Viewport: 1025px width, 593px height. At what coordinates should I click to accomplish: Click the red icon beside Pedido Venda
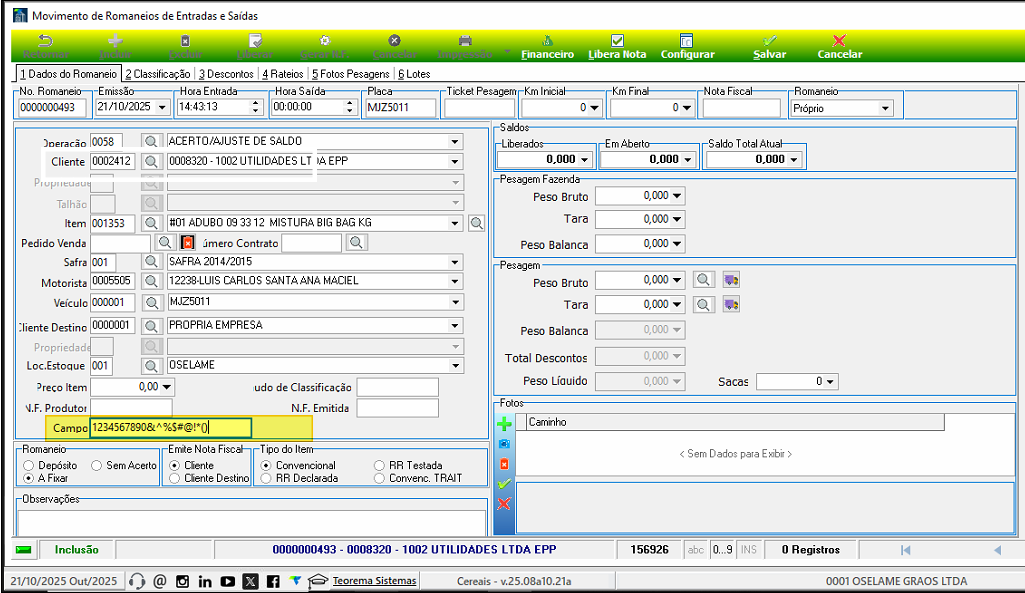(x=188, y=242)
